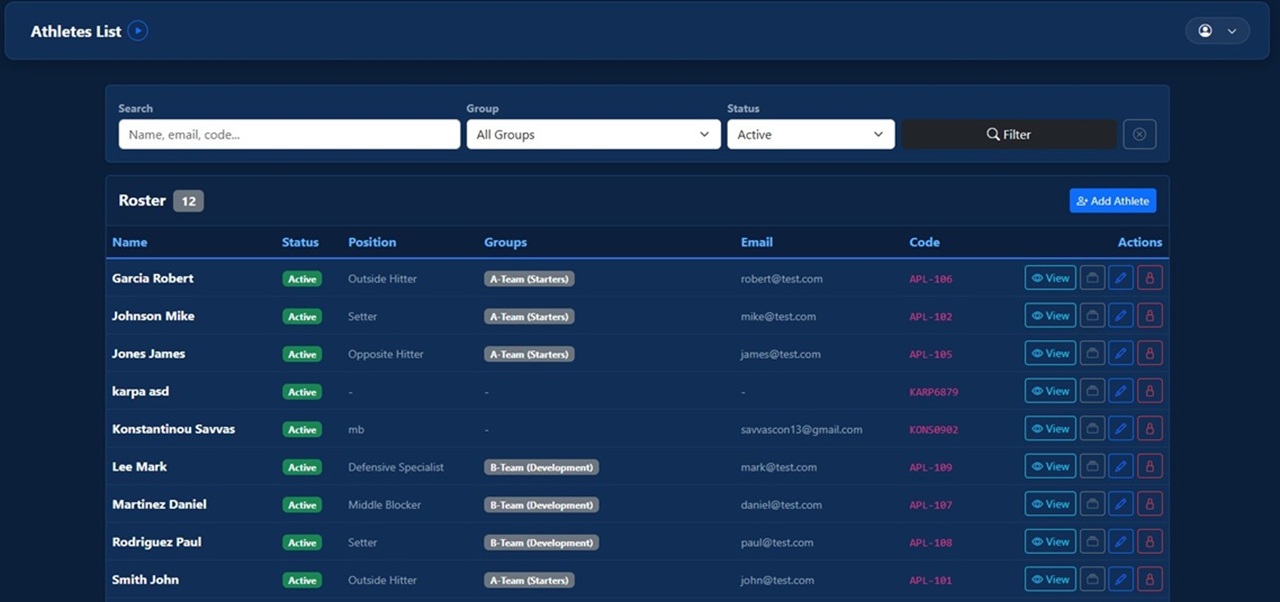
Task: Select the Name column header
Action: 129,242
